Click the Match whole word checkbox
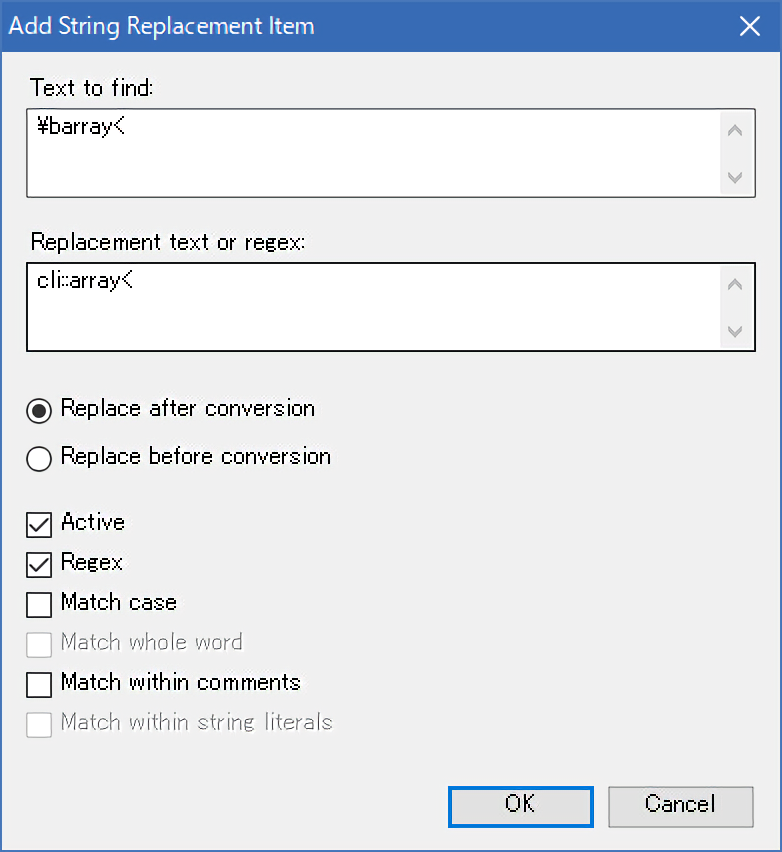This screenshot has width=782, height=852. tap(39, 644)
